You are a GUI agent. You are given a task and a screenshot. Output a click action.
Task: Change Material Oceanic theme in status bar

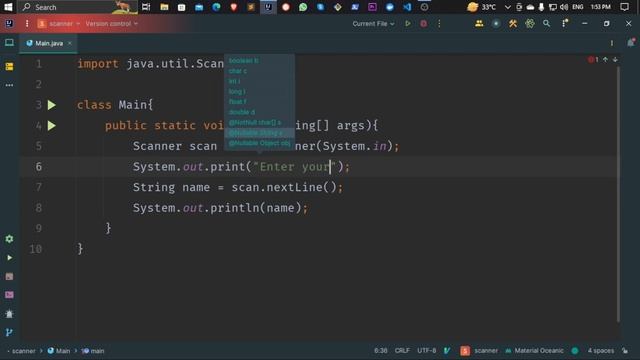(534, 351)
